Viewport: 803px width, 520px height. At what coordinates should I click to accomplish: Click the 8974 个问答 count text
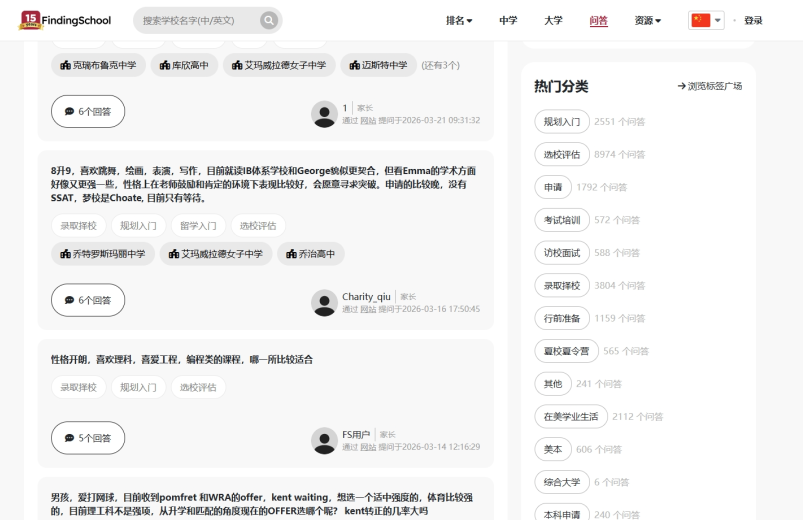pyautogui.click(x=620, y=154)
